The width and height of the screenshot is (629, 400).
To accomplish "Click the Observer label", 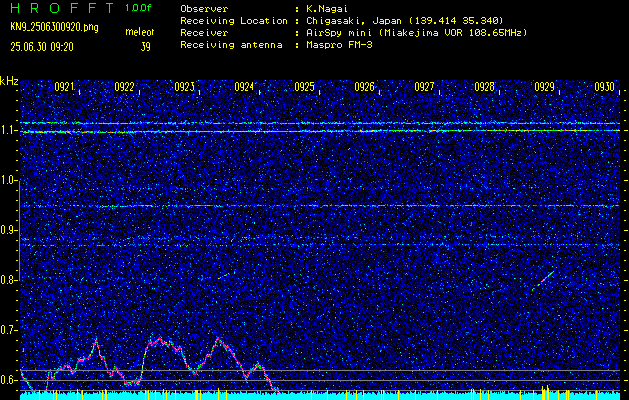I will tap(204, 9).
